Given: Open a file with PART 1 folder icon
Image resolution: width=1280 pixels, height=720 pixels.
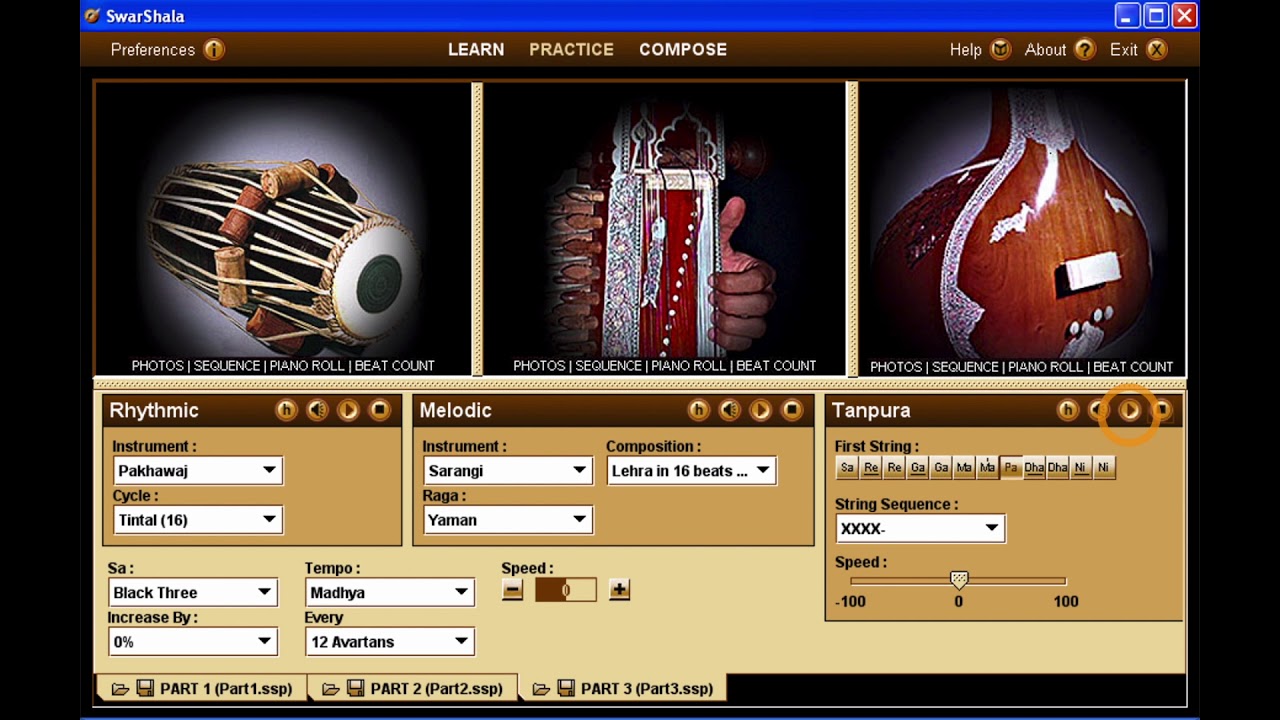Looking at the screenshot, I should point(120,689).
